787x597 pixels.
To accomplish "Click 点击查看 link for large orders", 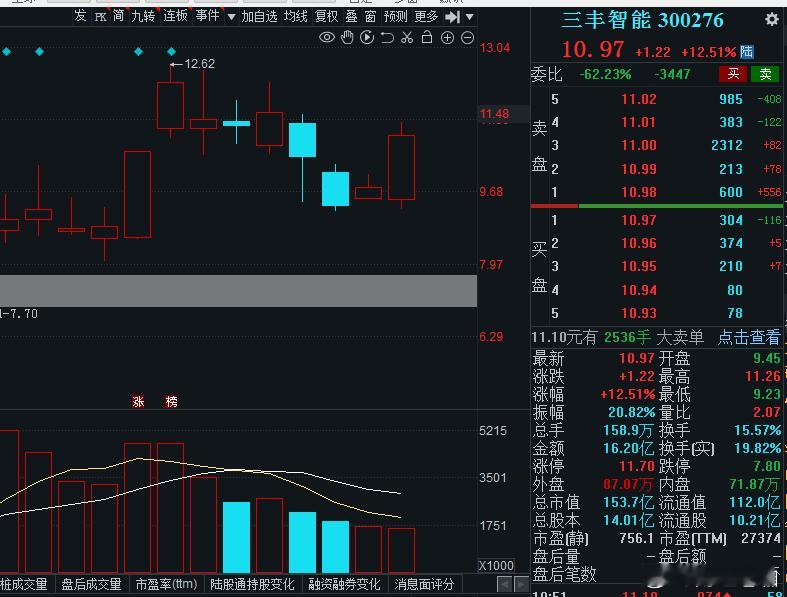I will [749, 337].
